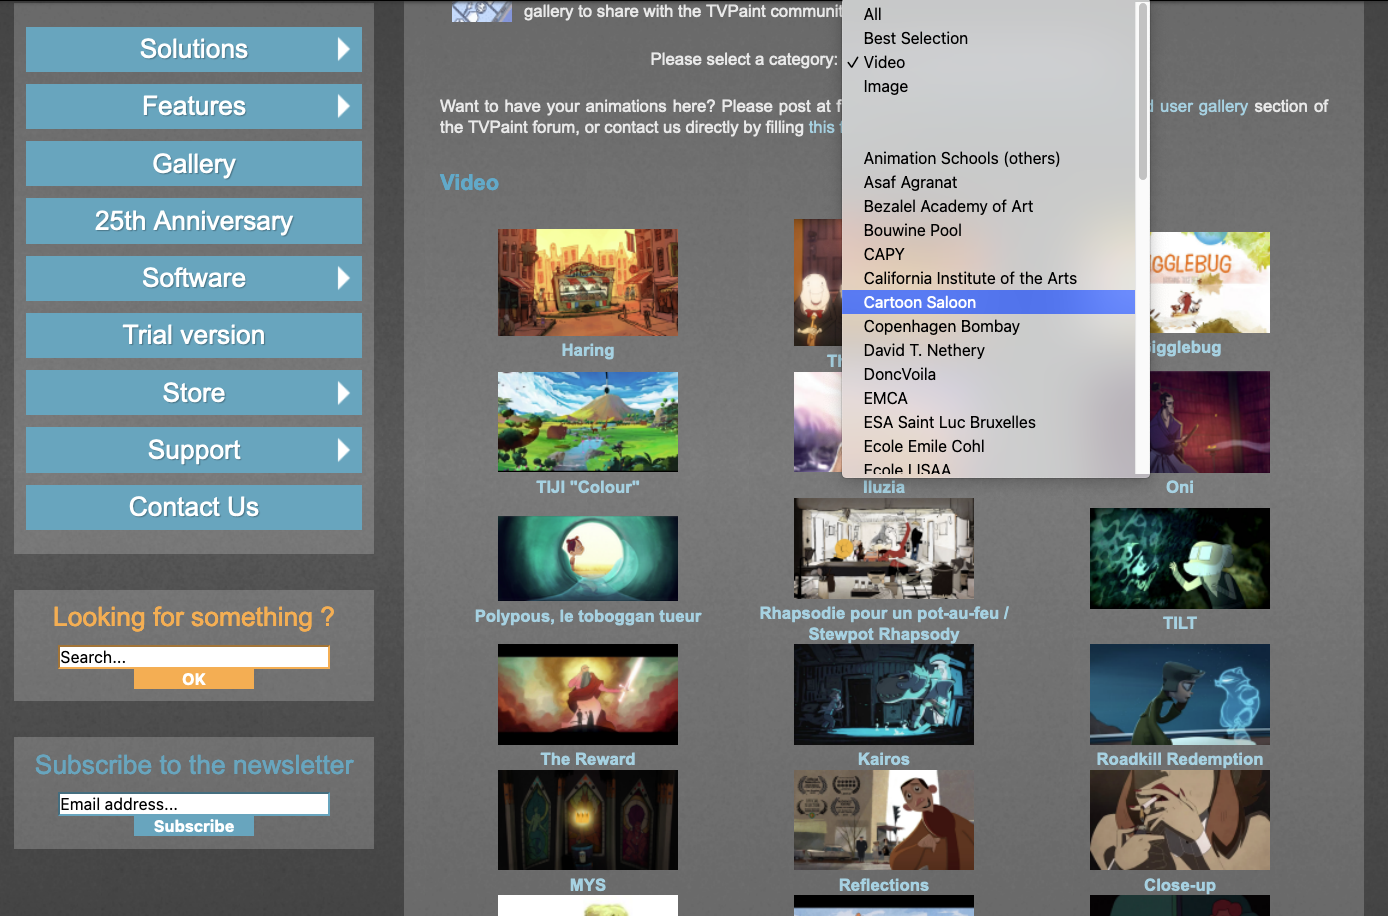Expand the Store menu arrow

point(343,393)
